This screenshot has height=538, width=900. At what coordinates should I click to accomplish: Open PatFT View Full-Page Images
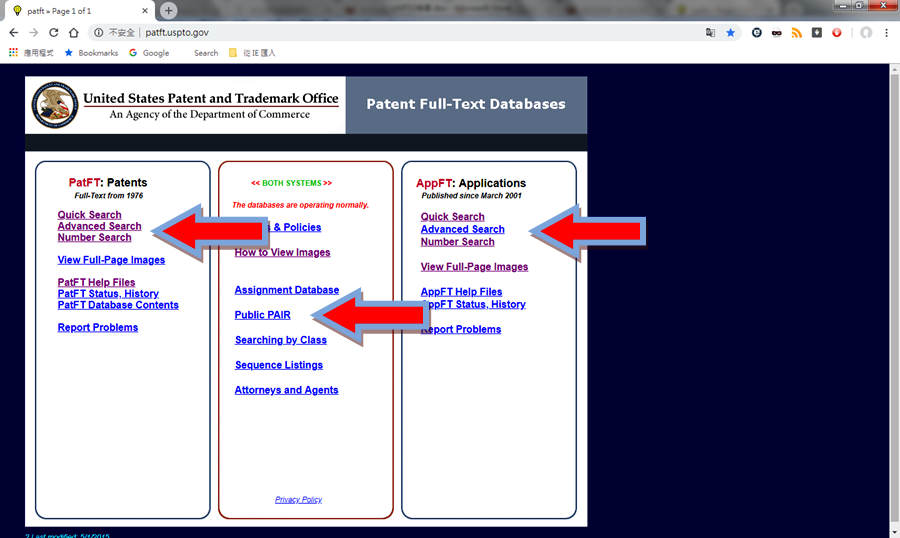pyautogui.click(x=111, y=260)
